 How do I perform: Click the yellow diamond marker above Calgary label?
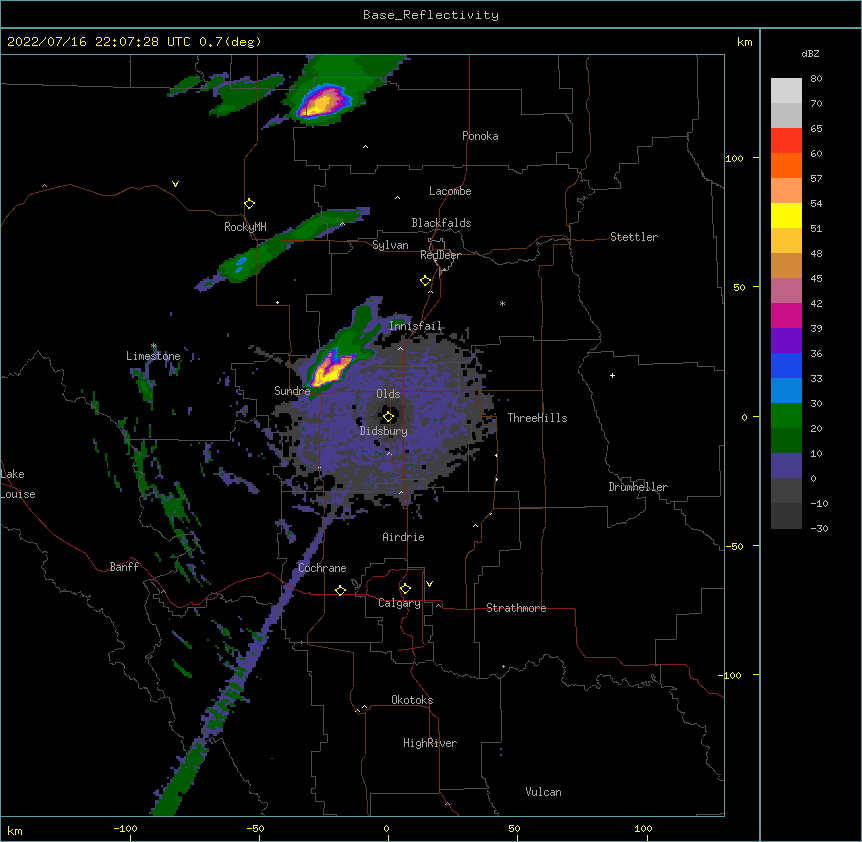click(x=405, y=589)
